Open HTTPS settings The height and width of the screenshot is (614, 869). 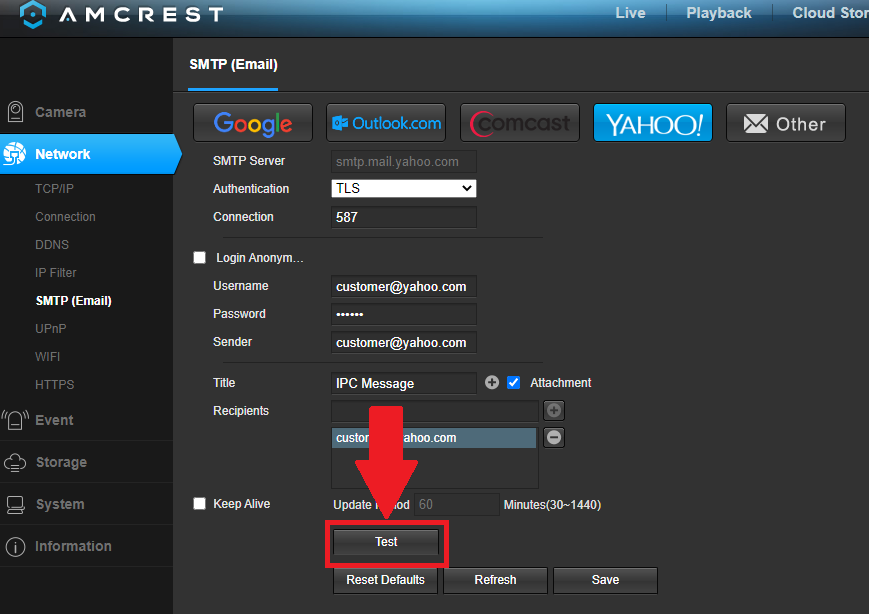coord(54,385)
